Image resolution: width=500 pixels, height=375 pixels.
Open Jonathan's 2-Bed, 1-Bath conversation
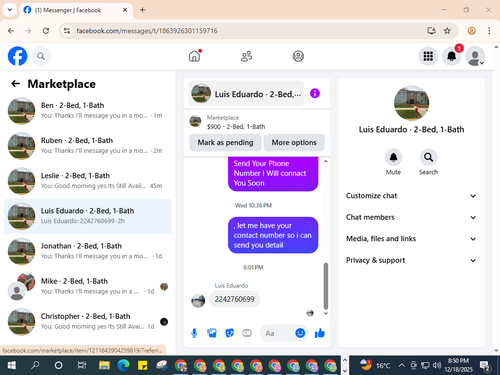pyautogui.click(x=88, y=251)
